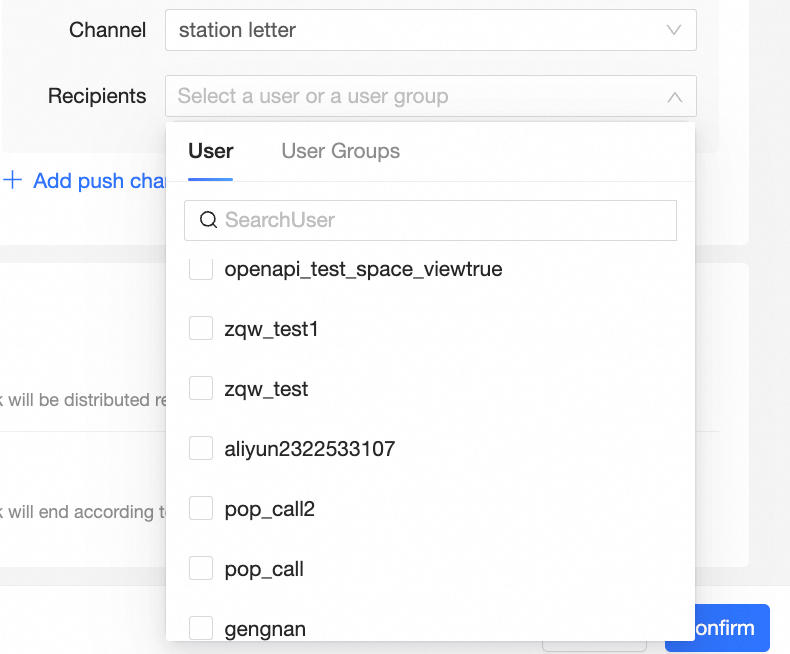Switch to the User tab
The width and height of the screenshot is (790, 654).
(x=210, y=151)
